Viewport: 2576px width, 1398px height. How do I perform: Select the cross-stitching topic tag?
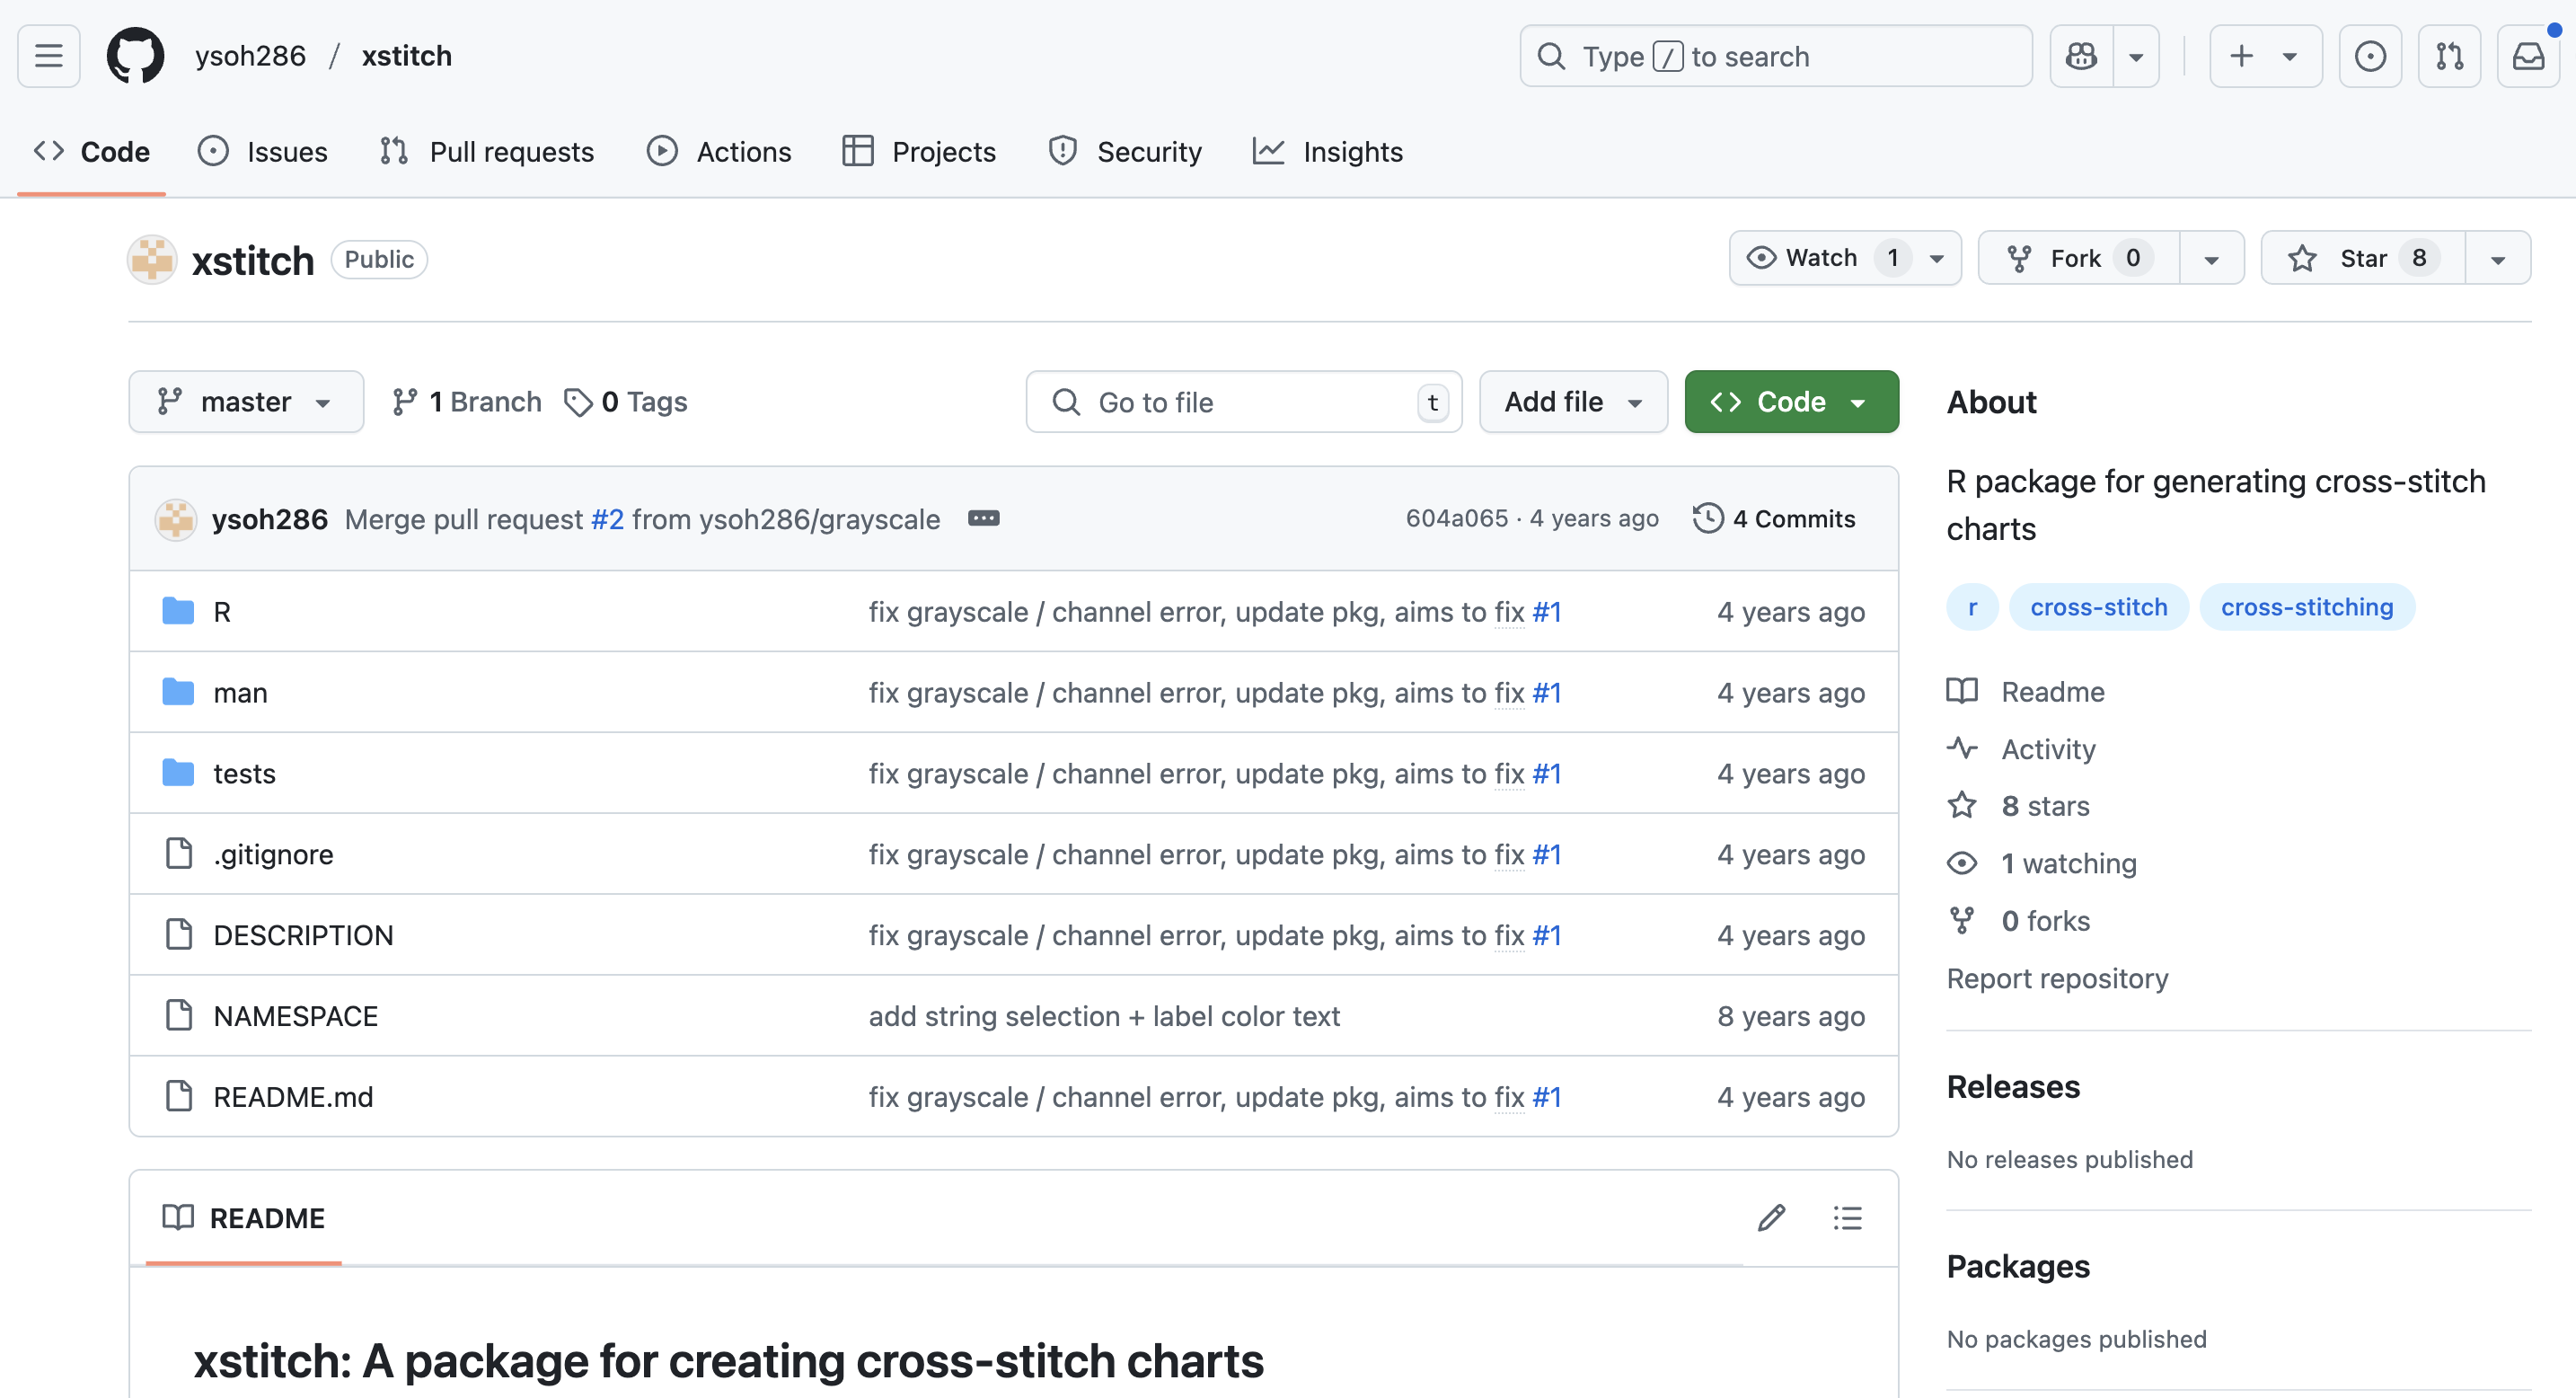pyautogui.click(x=2307, y=607)
